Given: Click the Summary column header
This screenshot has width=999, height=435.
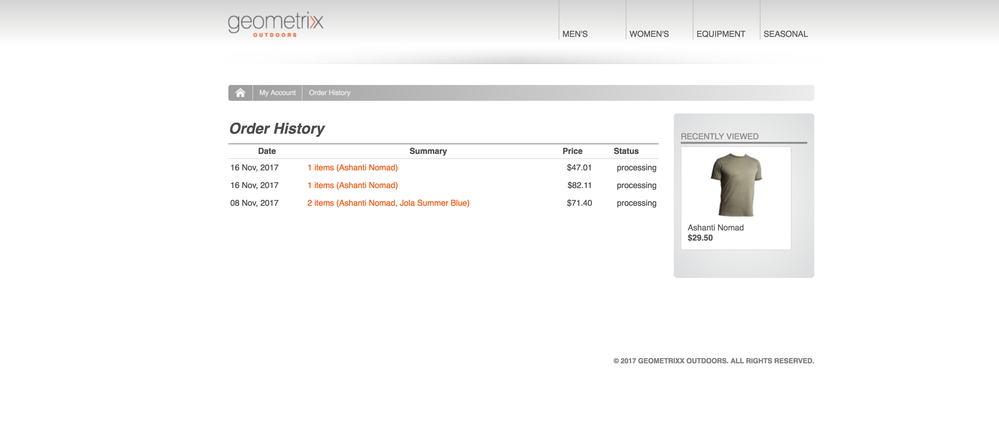Looking at the screenshot, I should coord(428,151).
